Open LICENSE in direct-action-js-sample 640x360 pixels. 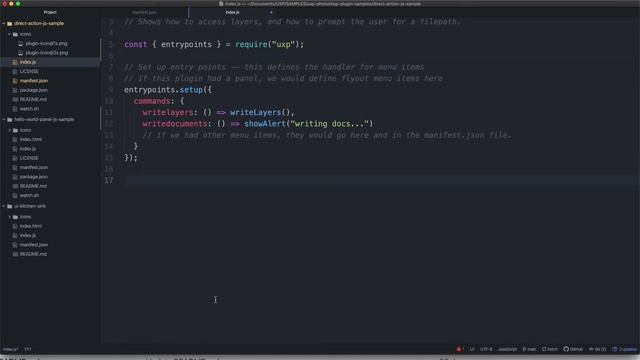tap(29, 71)
